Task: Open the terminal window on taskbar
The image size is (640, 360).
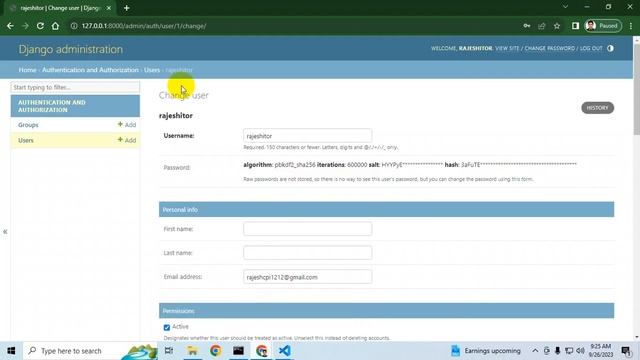Action: [238, 351]
